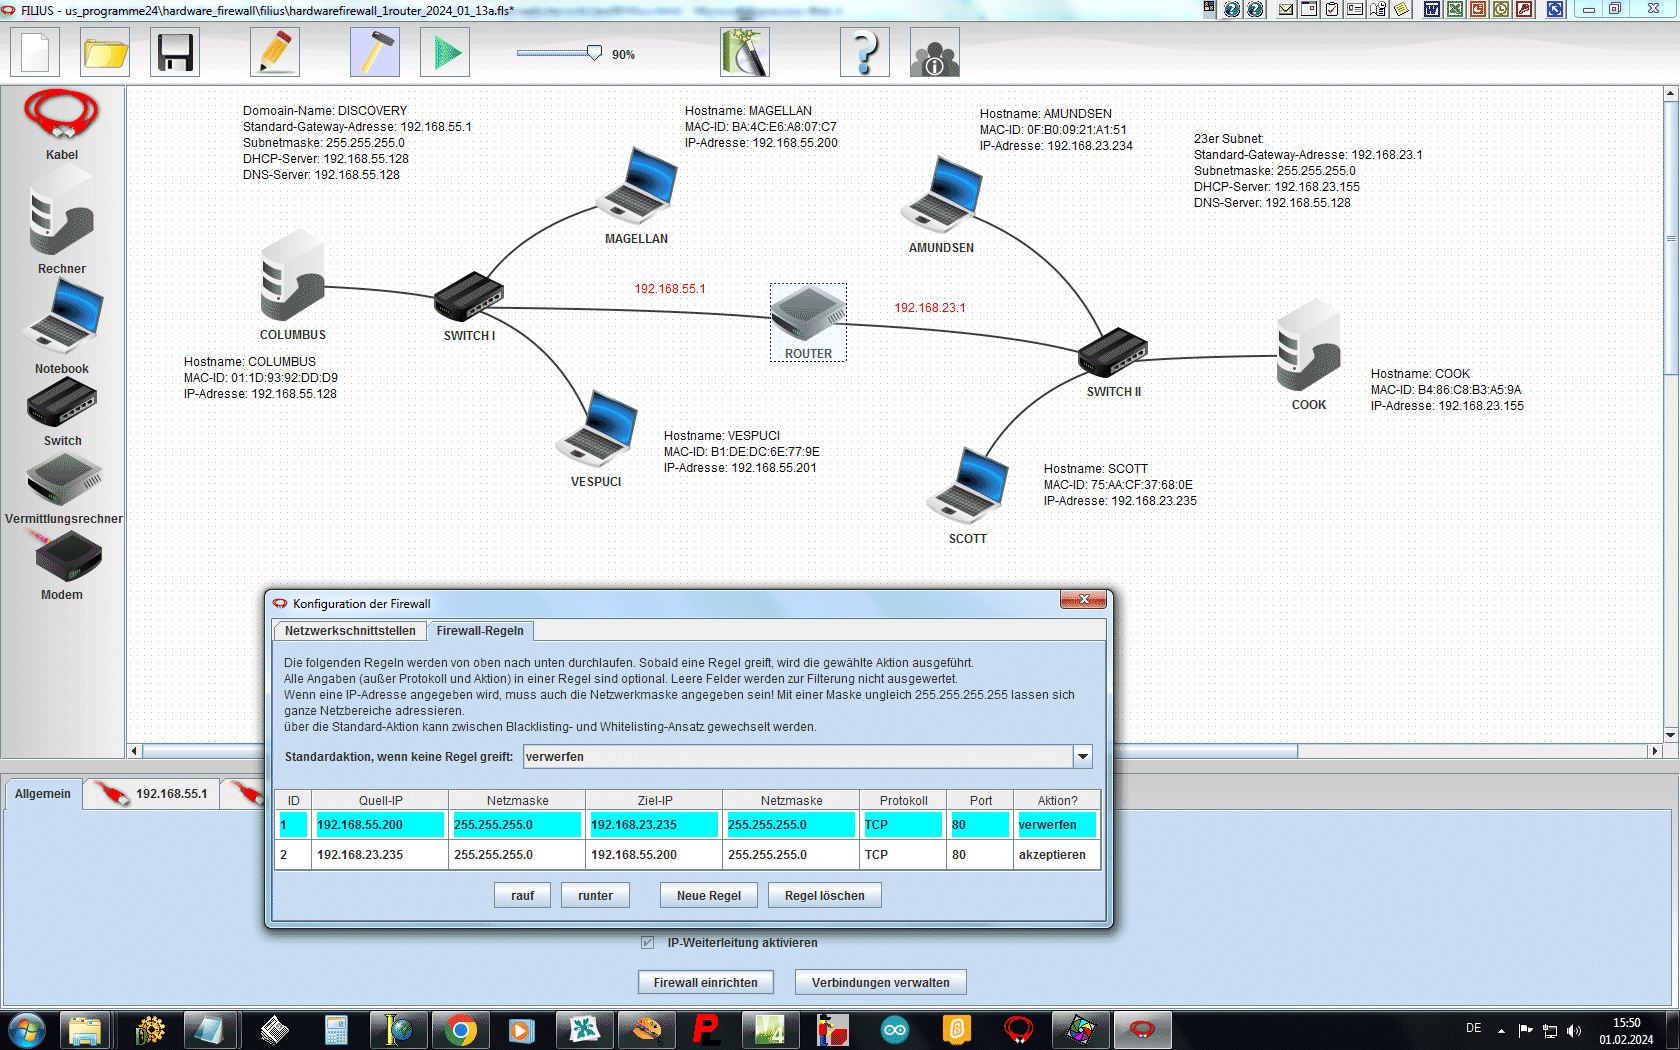Click the new blank project icon
The width and height of the screenshot is (1680, 1050).
pos(35,52)
